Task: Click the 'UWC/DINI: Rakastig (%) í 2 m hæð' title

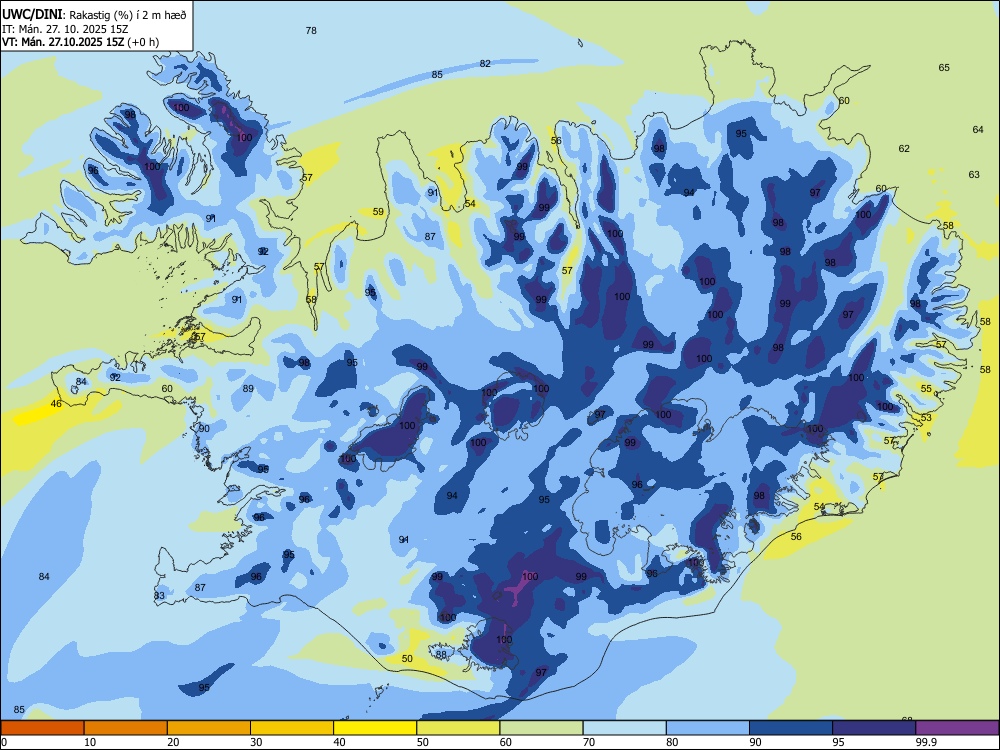Action: point(94,15)
